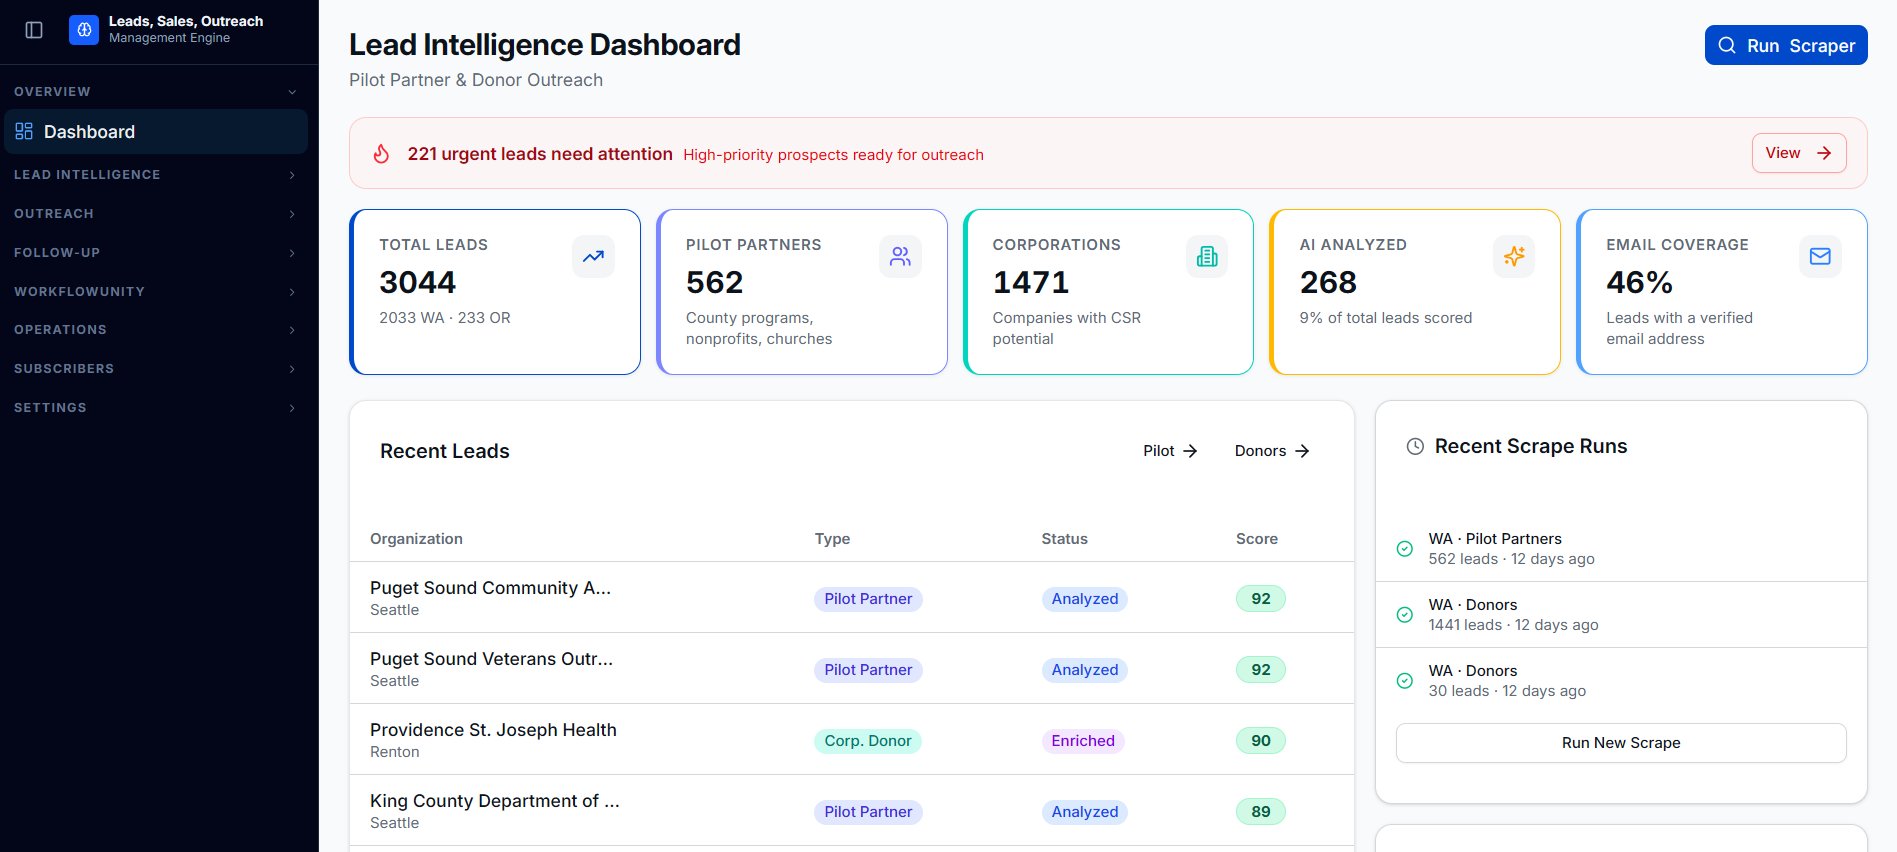
Task: Open the Pilot Partners stat card
Action: click(x=802, y=292)
